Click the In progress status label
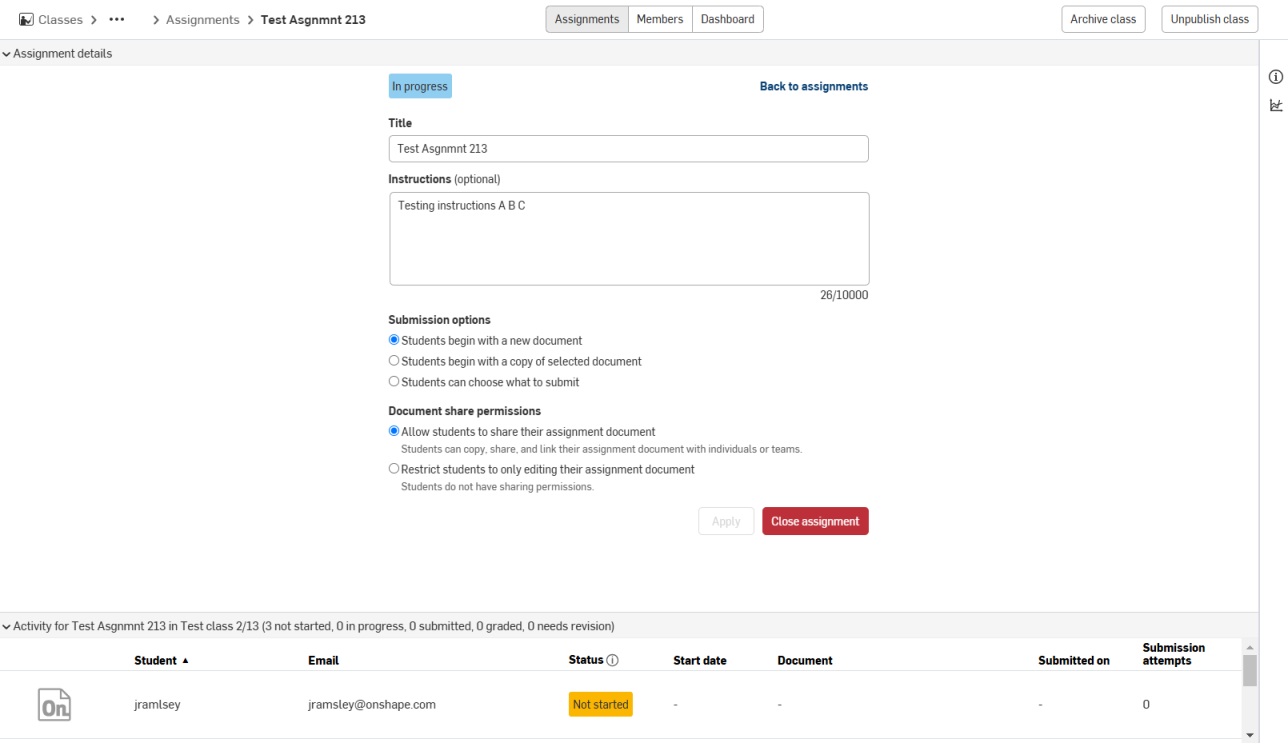Viewport: 1288px width, 743px height. pyautogui.click(x=420, y=87)
